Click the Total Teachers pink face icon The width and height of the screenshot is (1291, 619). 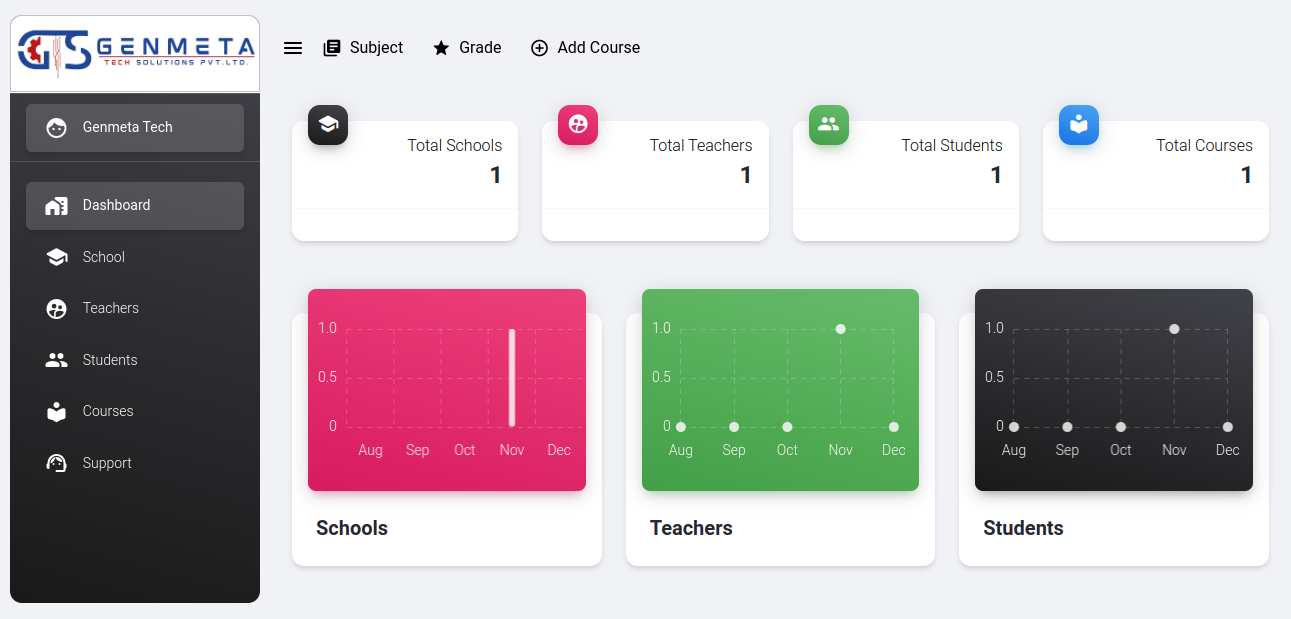tap(578, 125)
